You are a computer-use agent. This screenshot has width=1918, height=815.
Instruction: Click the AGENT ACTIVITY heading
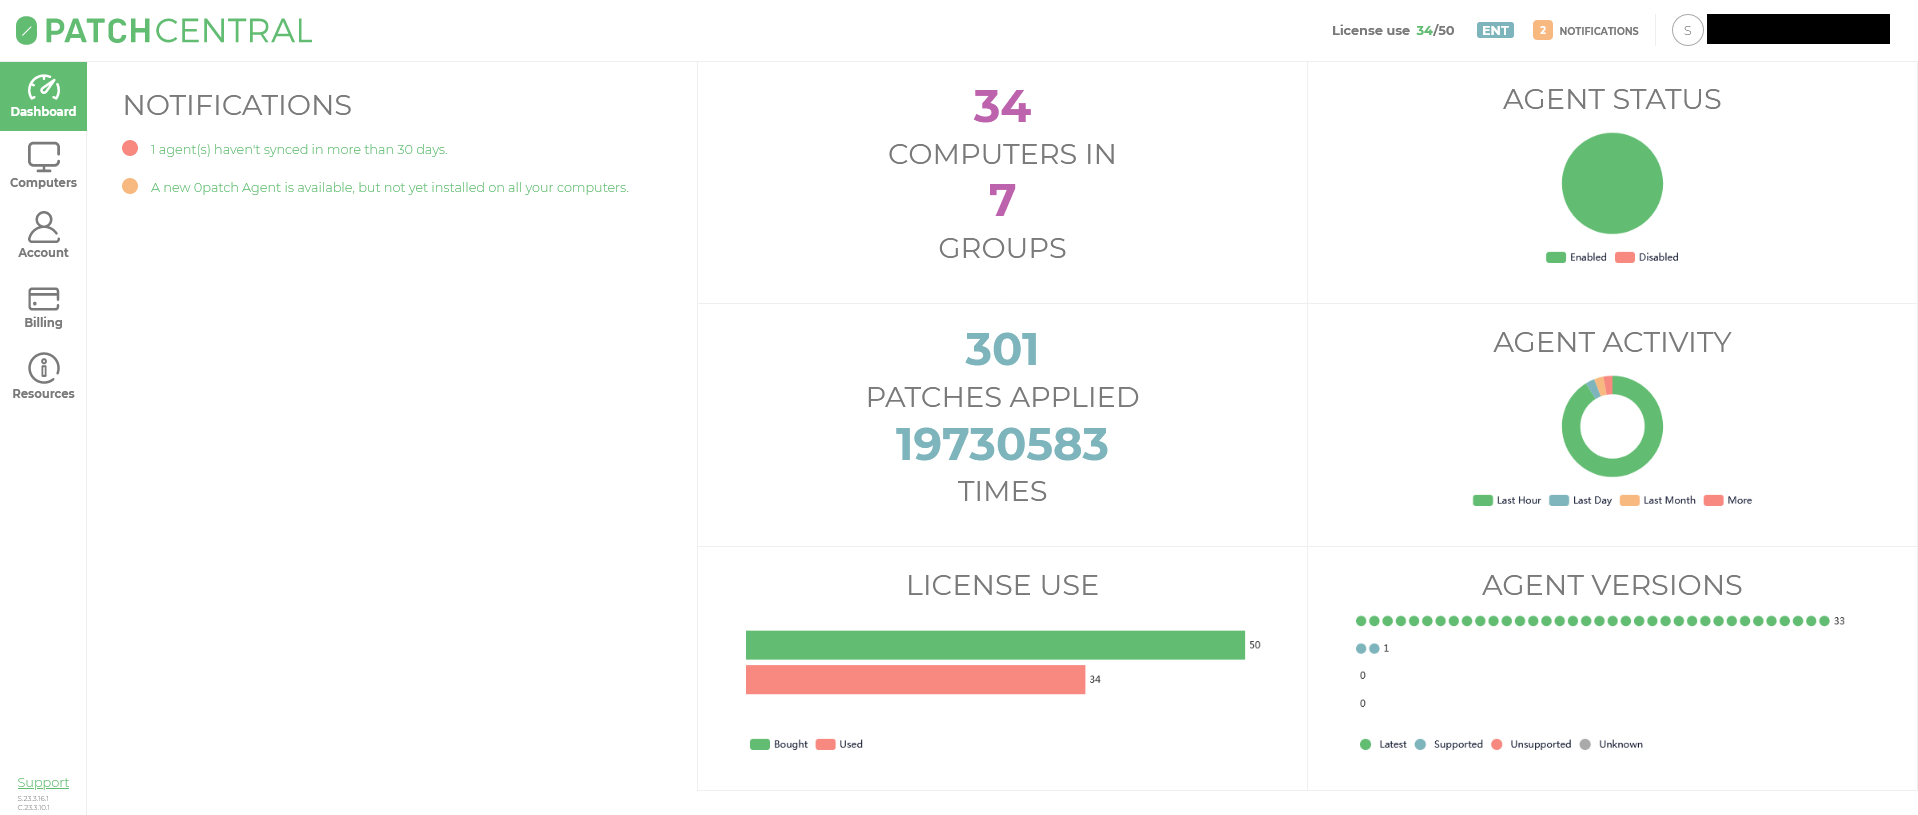coord(1612,342)
